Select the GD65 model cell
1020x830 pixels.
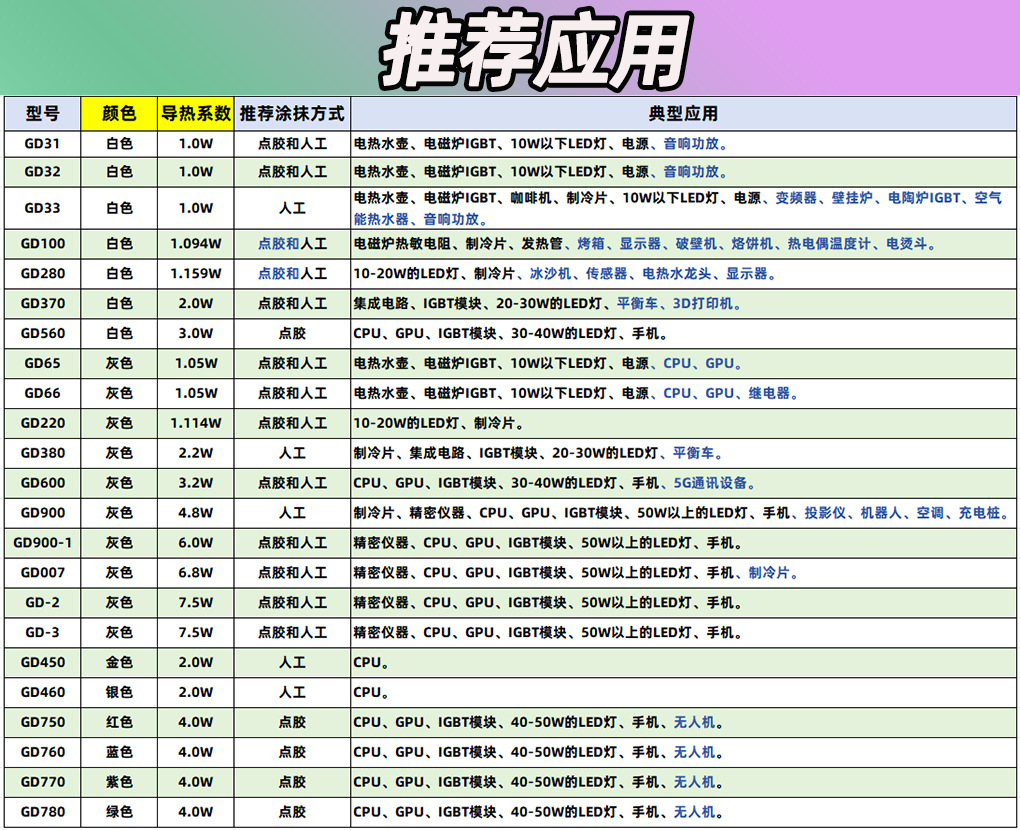(x=42, y=364)
